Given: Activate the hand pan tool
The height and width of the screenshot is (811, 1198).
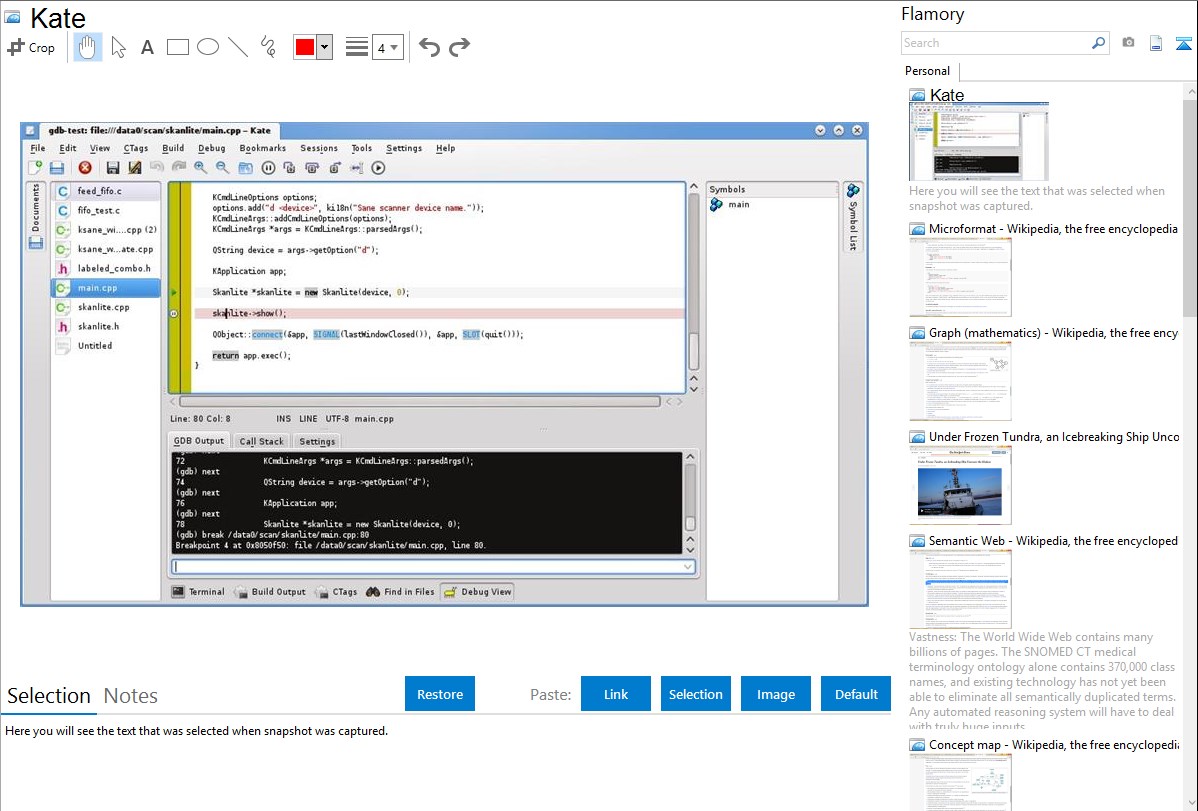Looking at the screenshot, I should [x=87, y=47].
